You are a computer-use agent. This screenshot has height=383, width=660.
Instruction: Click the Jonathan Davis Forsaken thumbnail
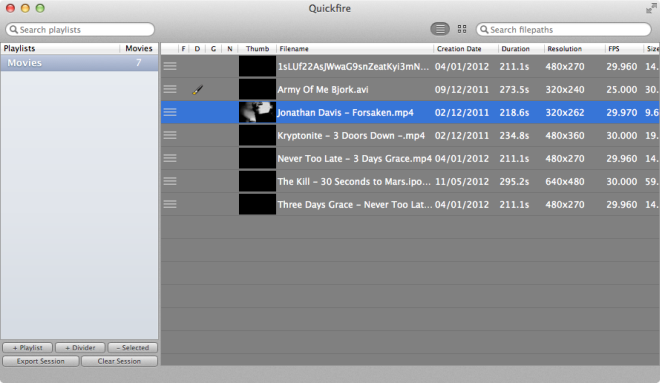[x=257, y=112]
